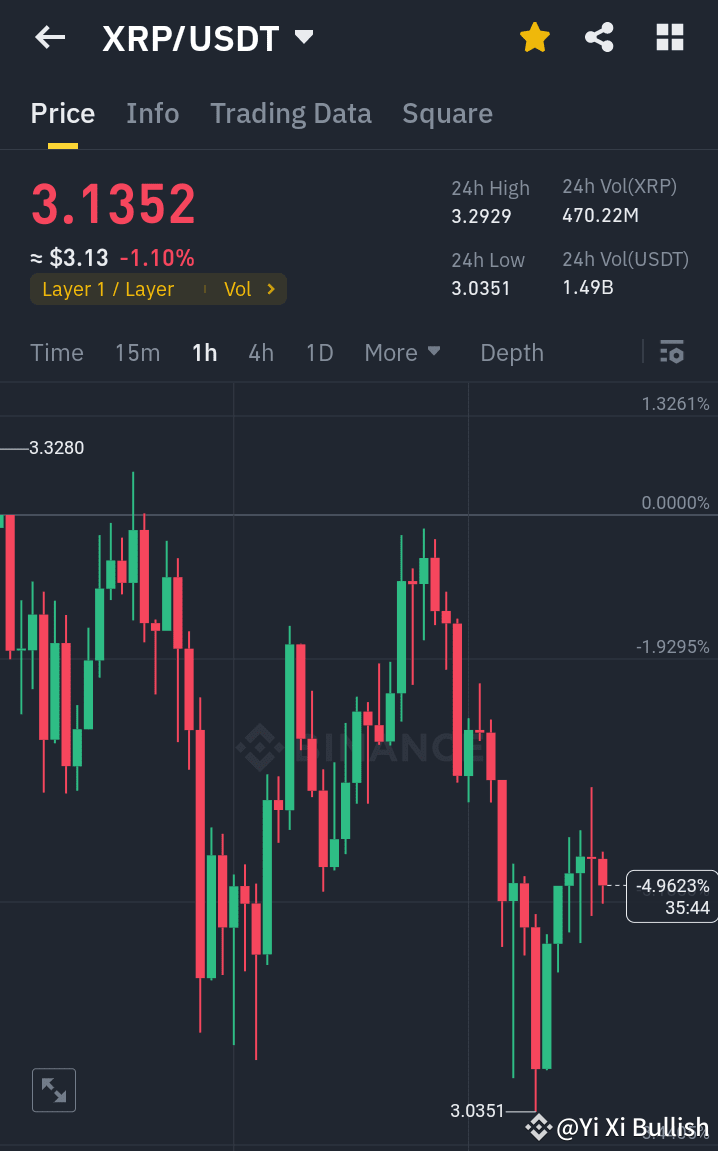Tap the current price 3.1352

pos(112,203)
